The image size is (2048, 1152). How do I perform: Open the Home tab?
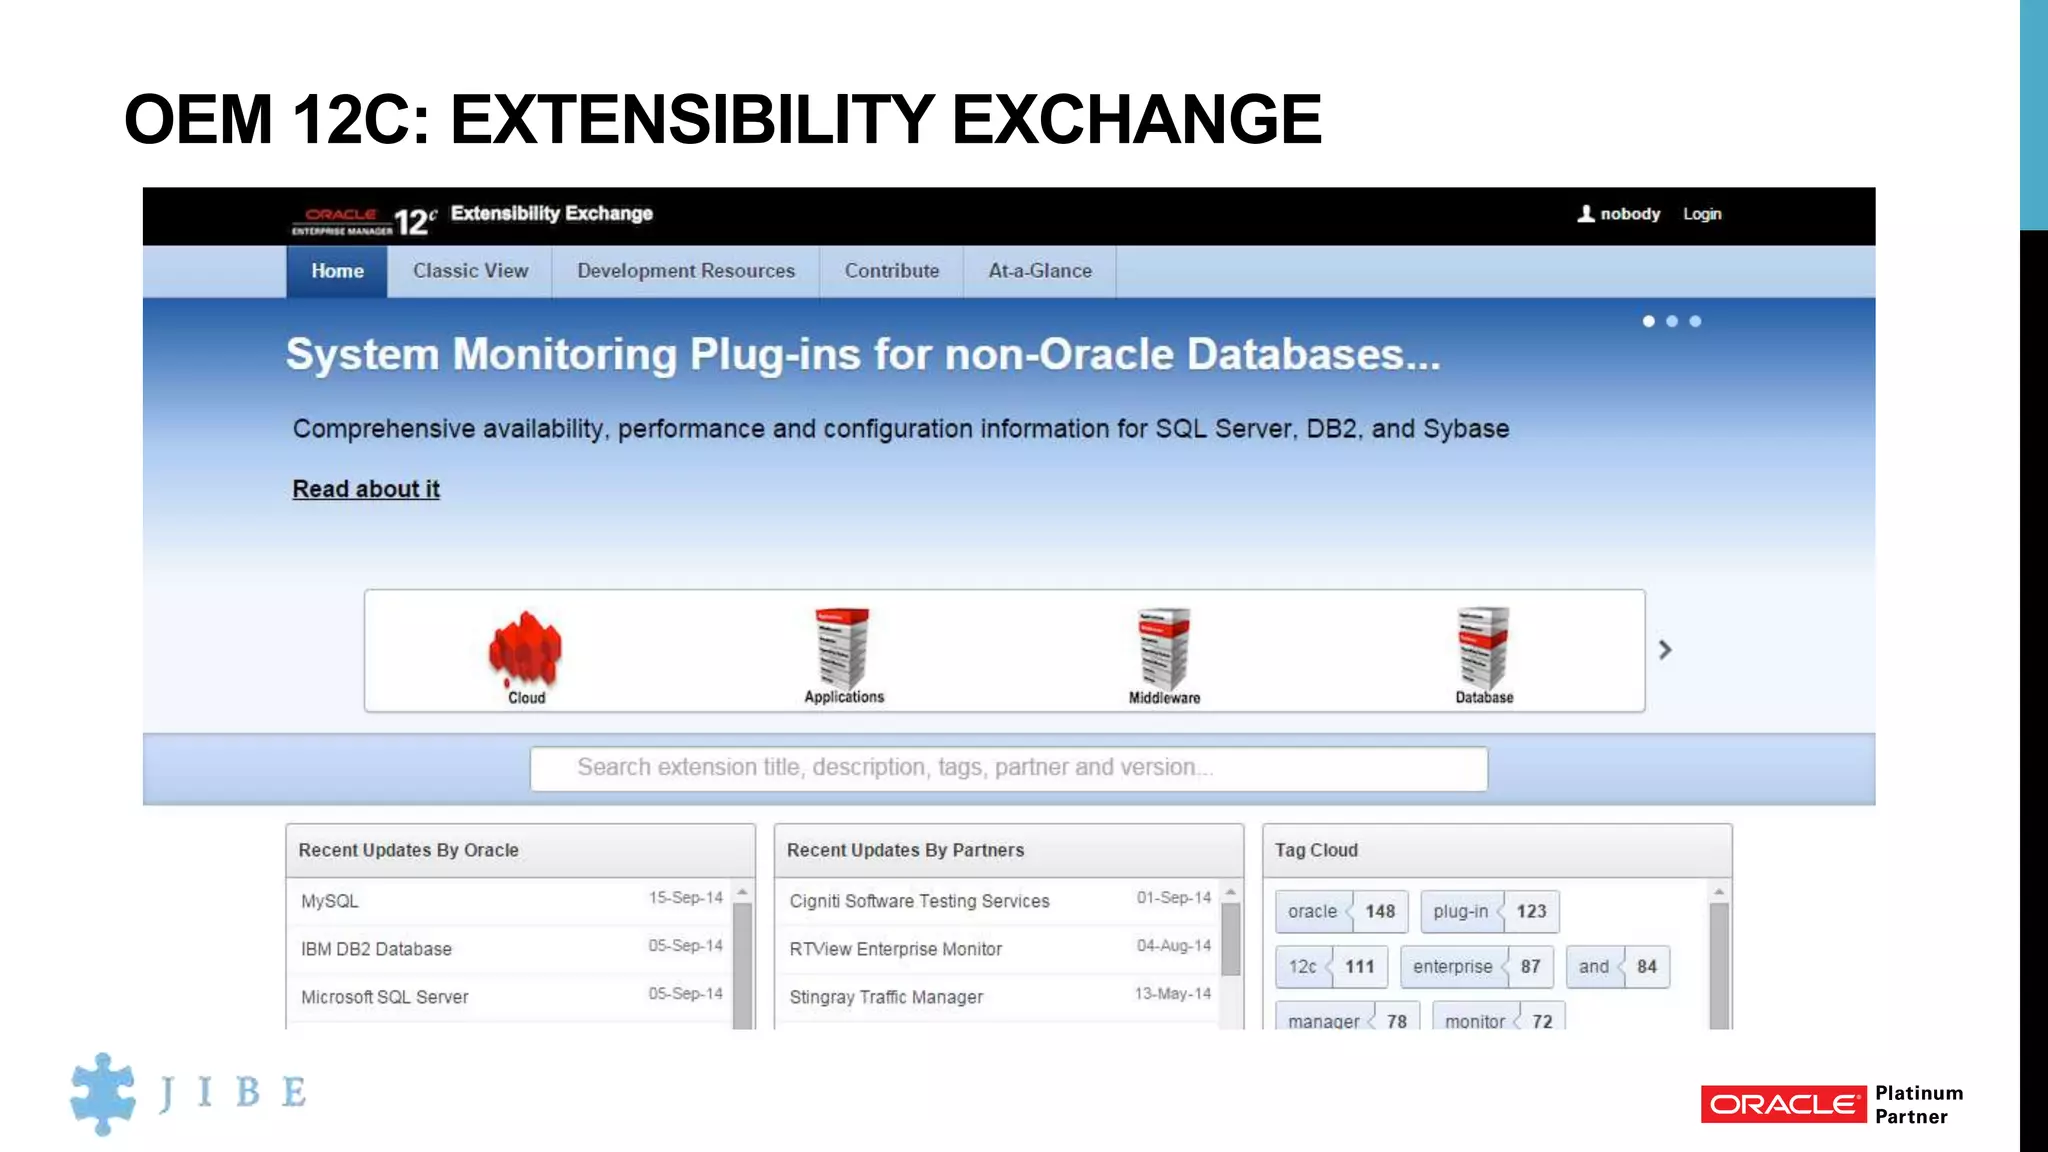[x=337, y=271]
